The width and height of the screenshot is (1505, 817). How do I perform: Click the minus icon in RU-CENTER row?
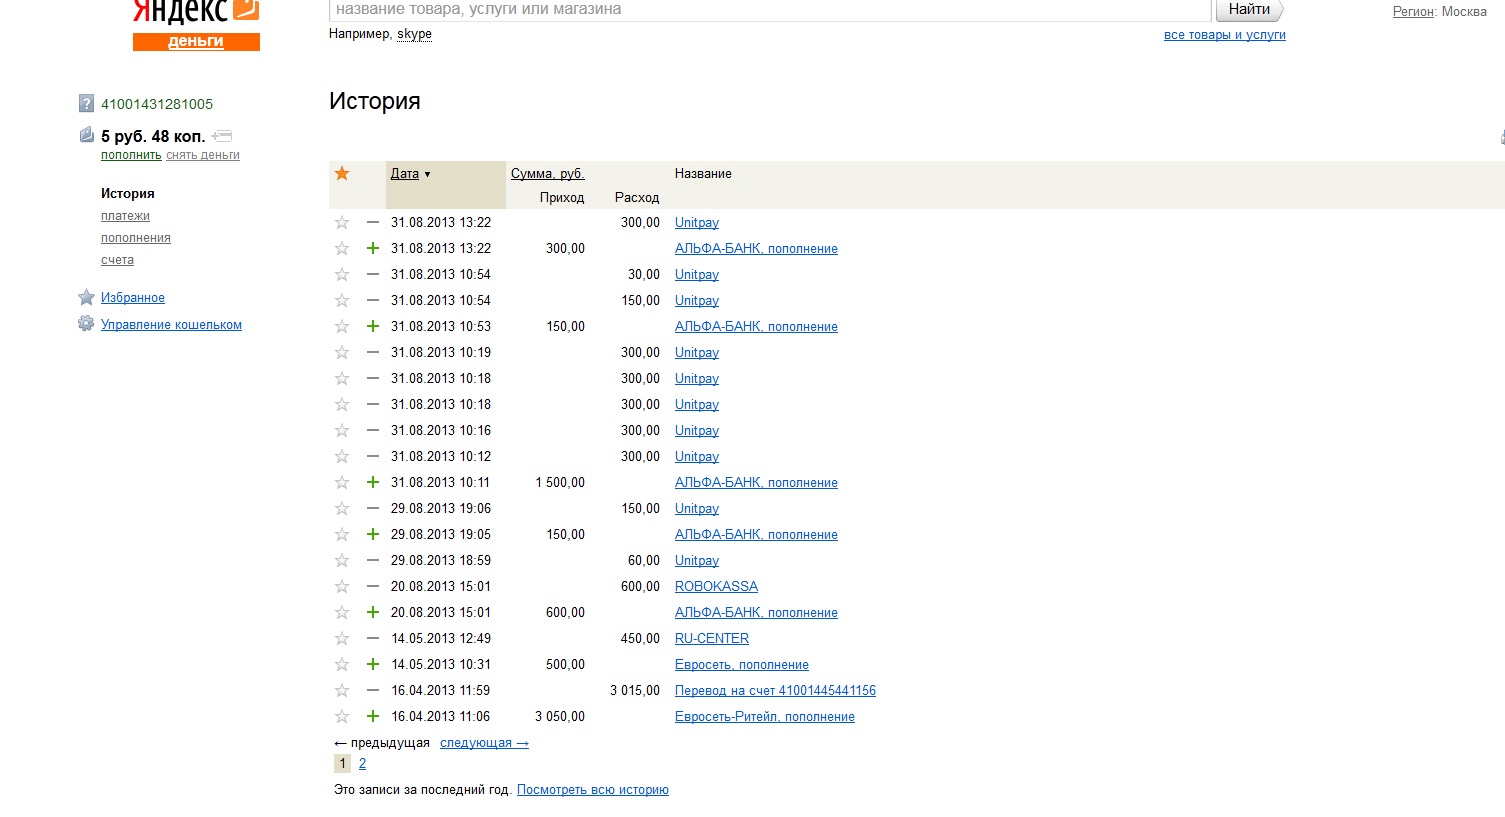pyautogui.click(x=373, y=638)
